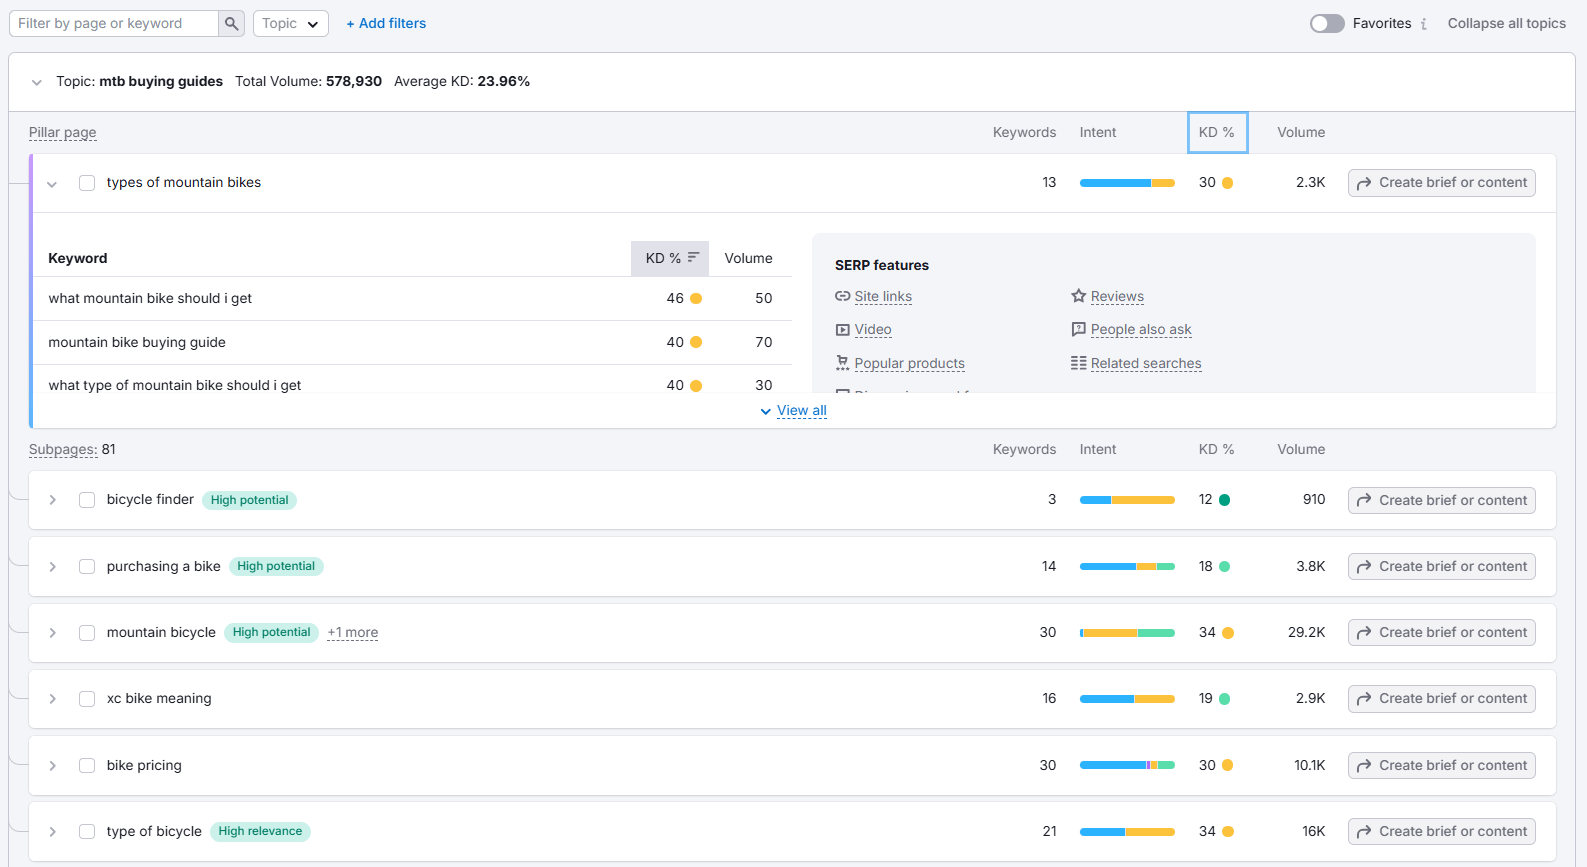Click the Popular products cart icon

(x=842, y=363)
